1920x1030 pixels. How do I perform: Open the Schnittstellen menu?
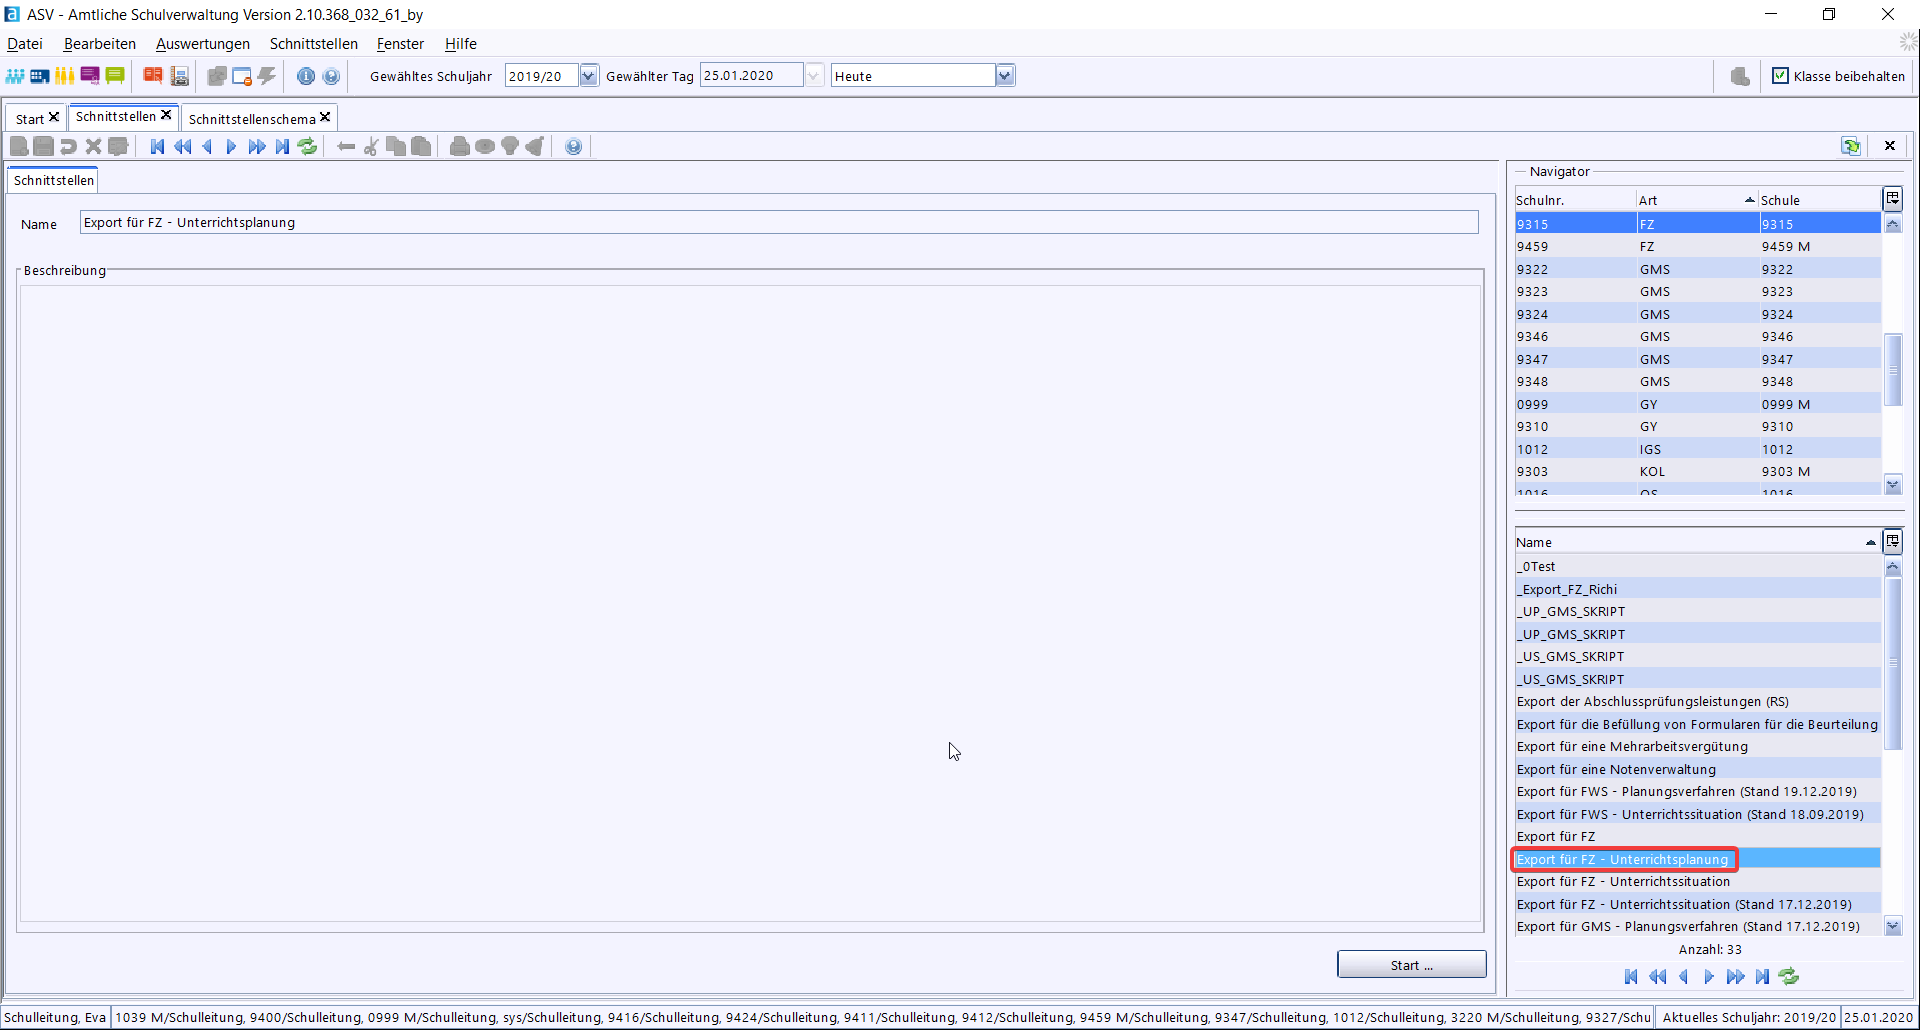pos(314,44)
